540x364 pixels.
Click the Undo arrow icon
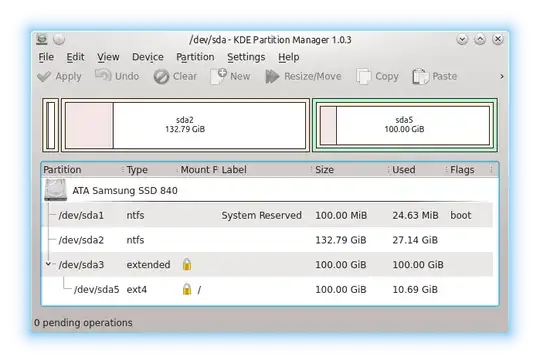[x=103, y=75]
